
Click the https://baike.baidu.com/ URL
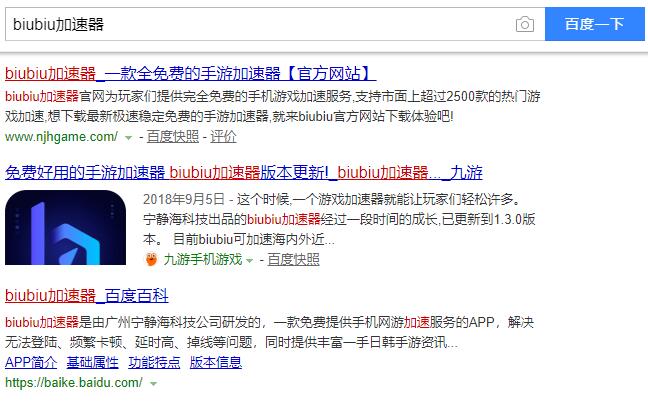[74, 382]
